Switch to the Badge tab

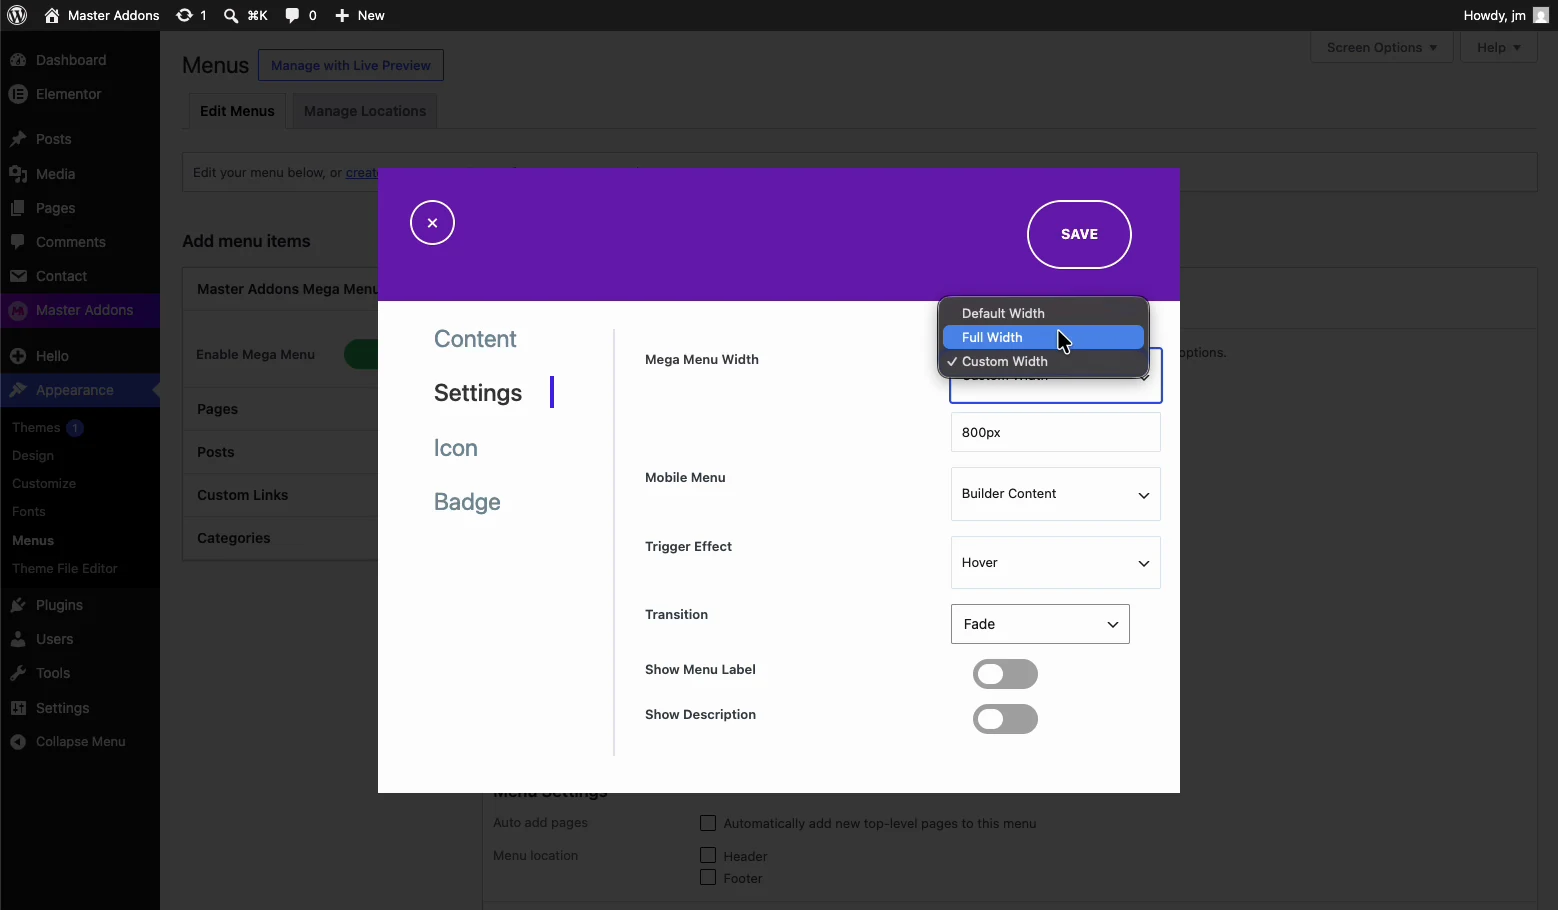point(467,502)
